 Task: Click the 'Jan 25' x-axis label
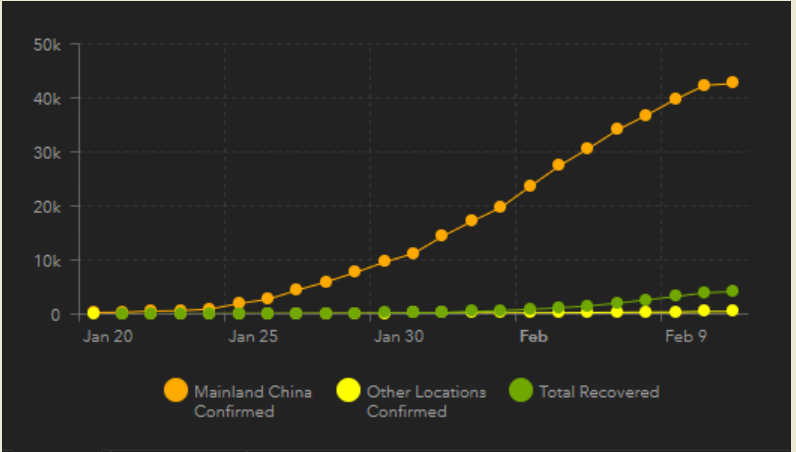253,337
